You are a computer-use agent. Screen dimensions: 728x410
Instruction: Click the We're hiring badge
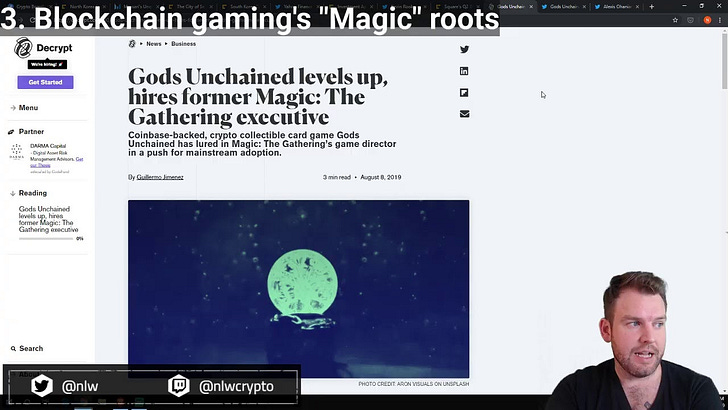tap(47, 65)
